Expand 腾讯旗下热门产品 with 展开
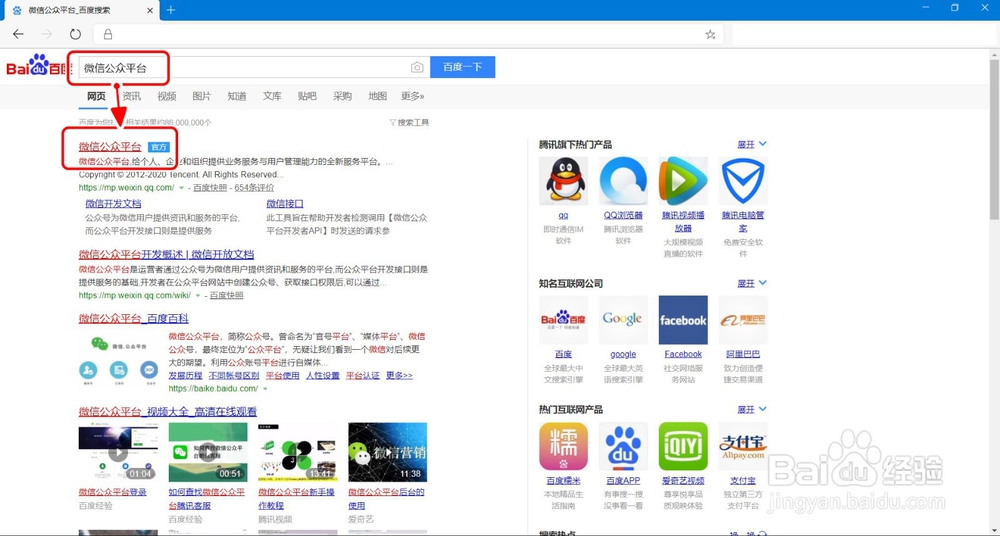This screenshot has width=1000, height=536. point(752,144)
